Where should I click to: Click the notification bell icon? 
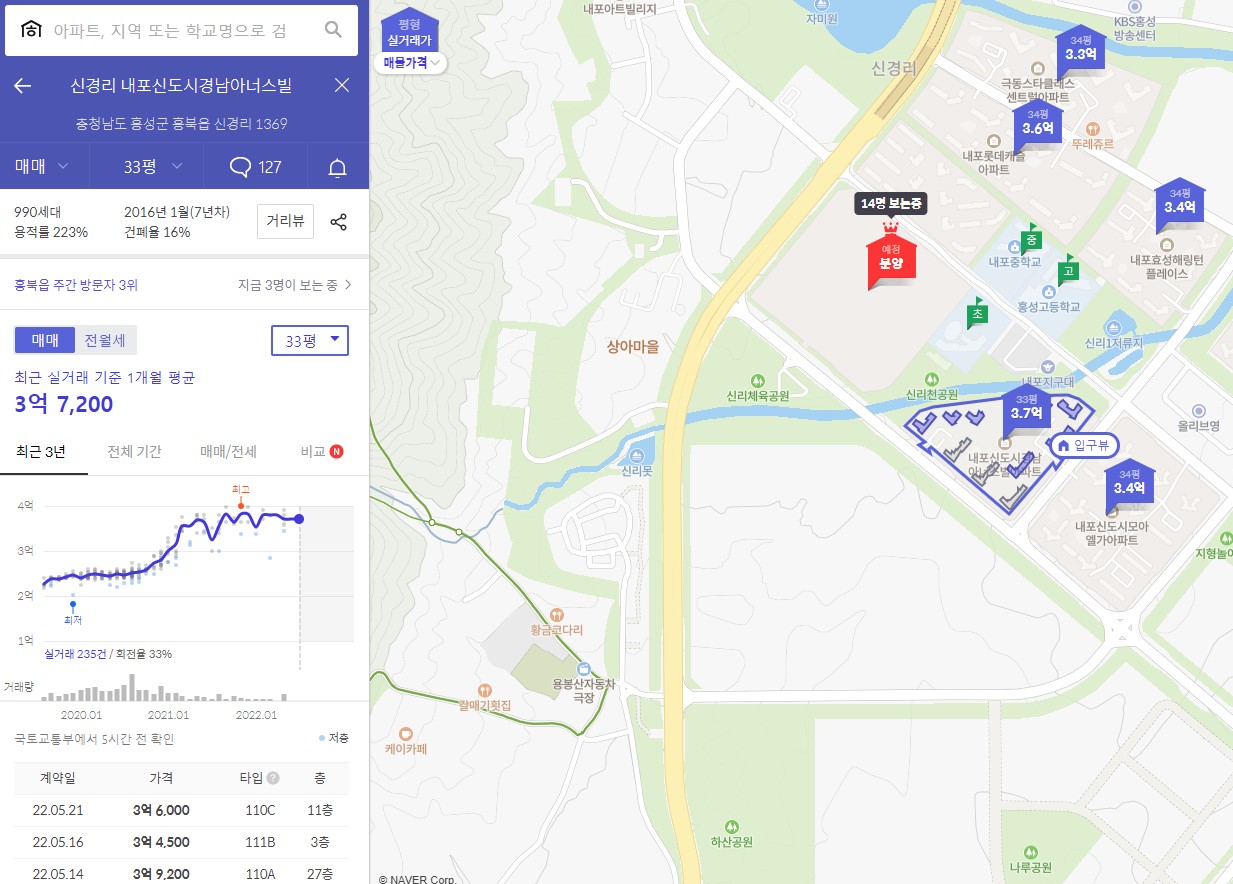tap(337, 167)
